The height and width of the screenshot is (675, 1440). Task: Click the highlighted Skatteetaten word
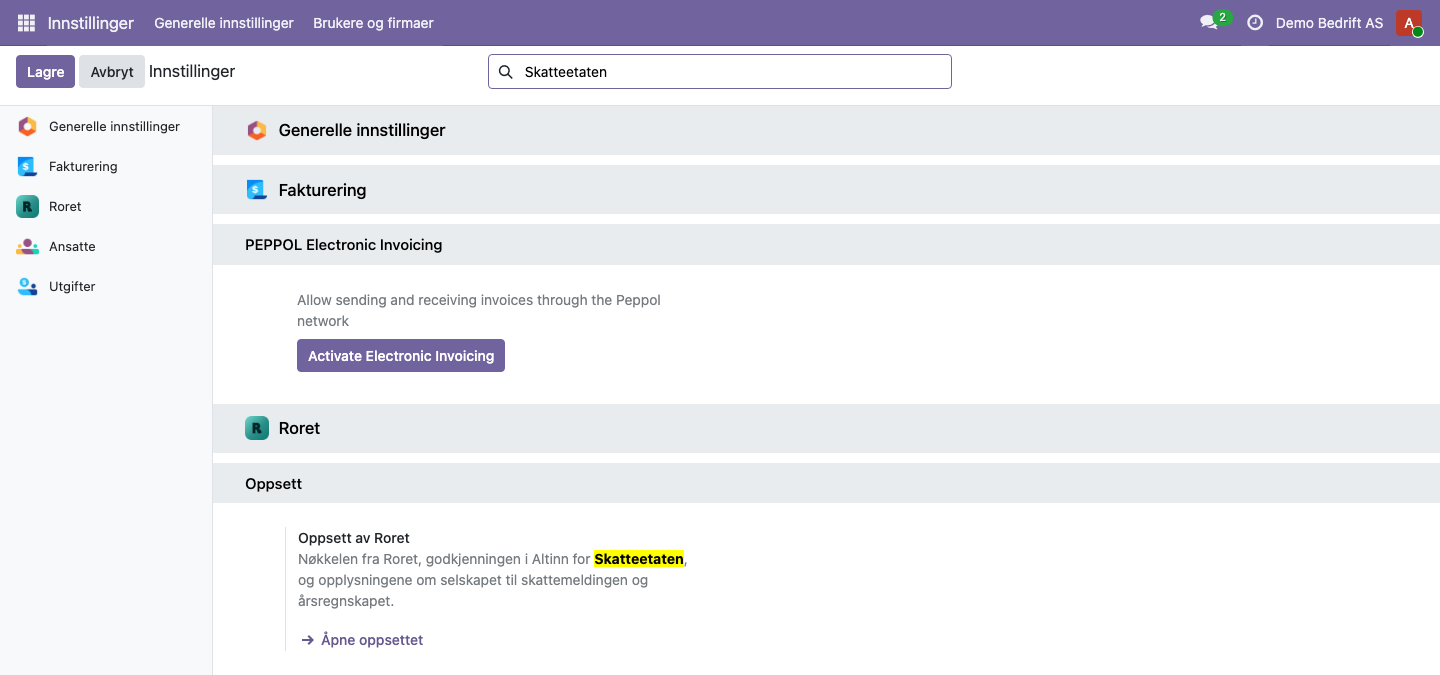click(x=639, y=559)
